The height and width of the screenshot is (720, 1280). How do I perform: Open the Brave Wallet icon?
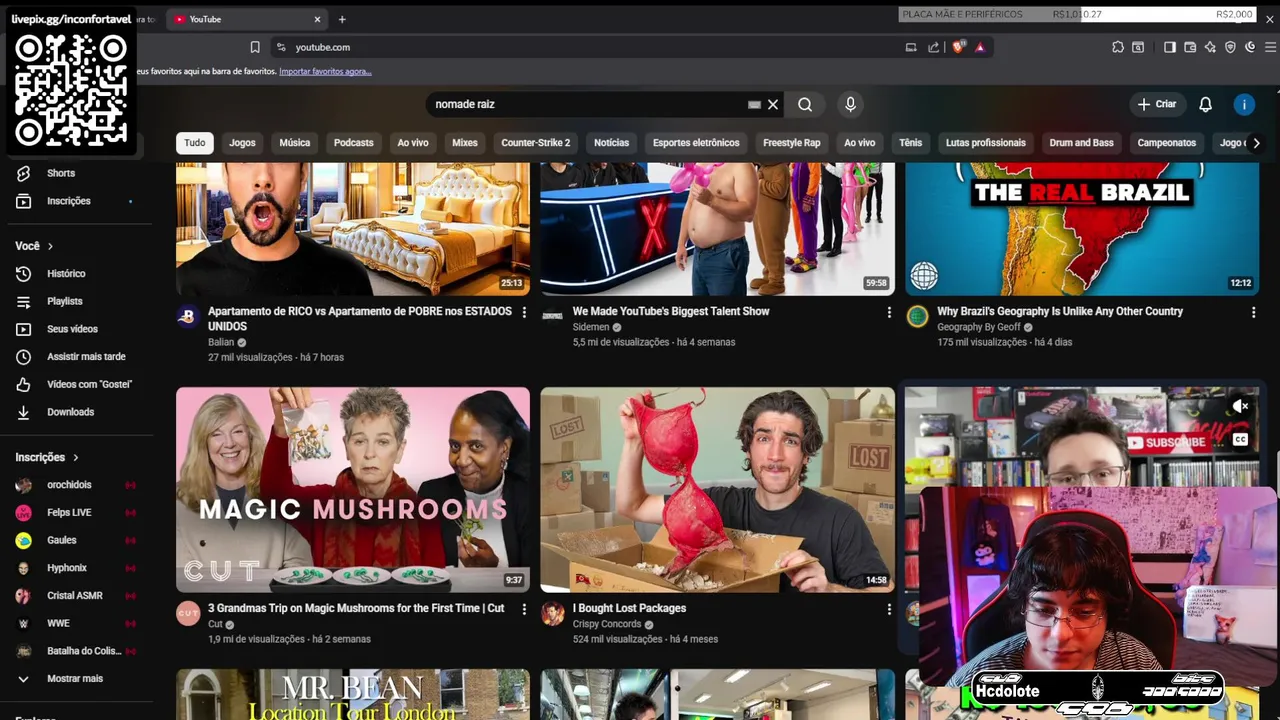1190,47
